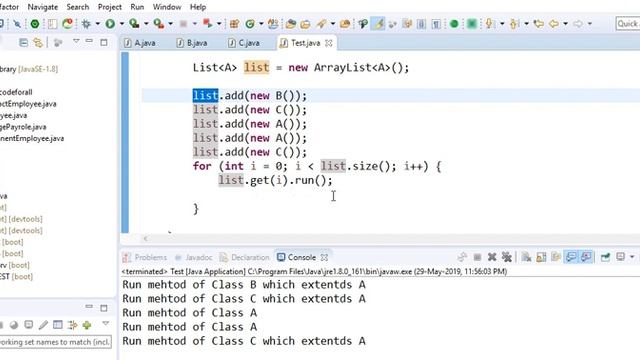Click the Display Selected Console monitor icon
Screen dimensions: 640x360
(621, 257)
